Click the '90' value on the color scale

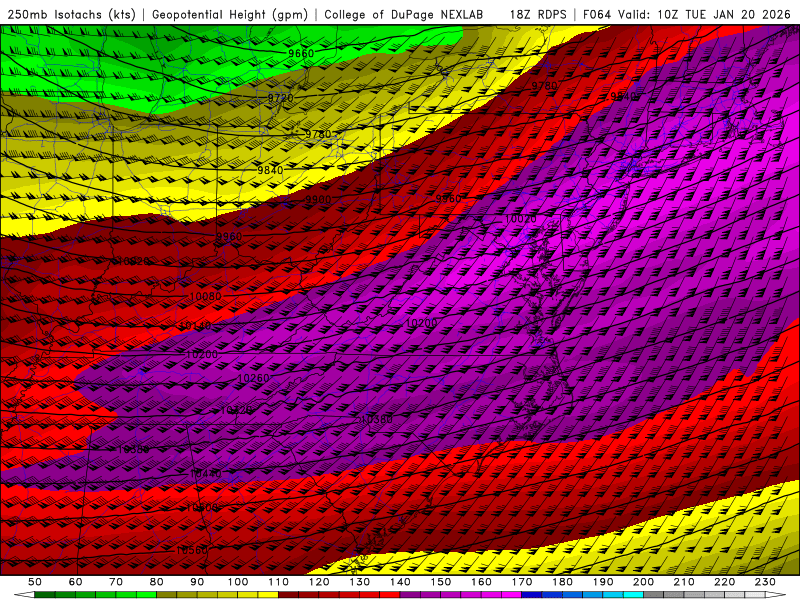coord(197,582)
